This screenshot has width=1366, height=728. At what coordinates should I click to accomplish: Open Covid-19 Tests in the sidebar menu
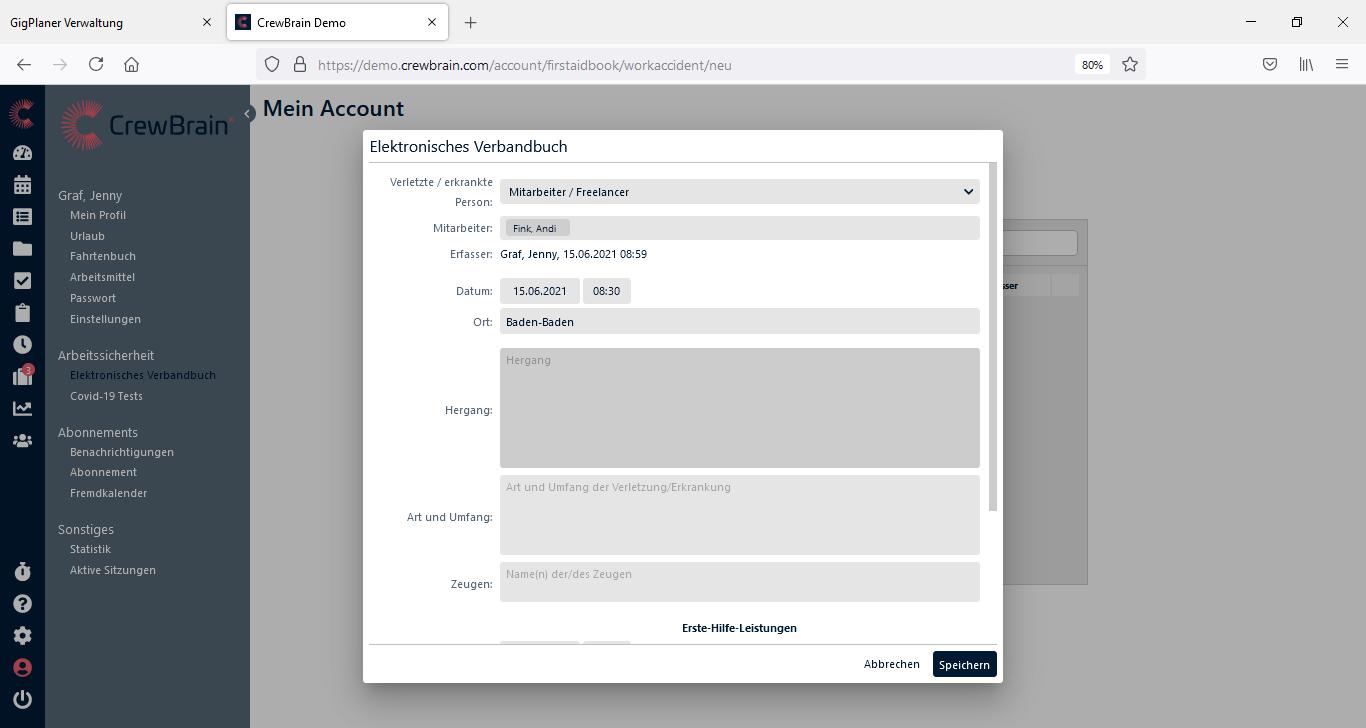coord(106,396)
